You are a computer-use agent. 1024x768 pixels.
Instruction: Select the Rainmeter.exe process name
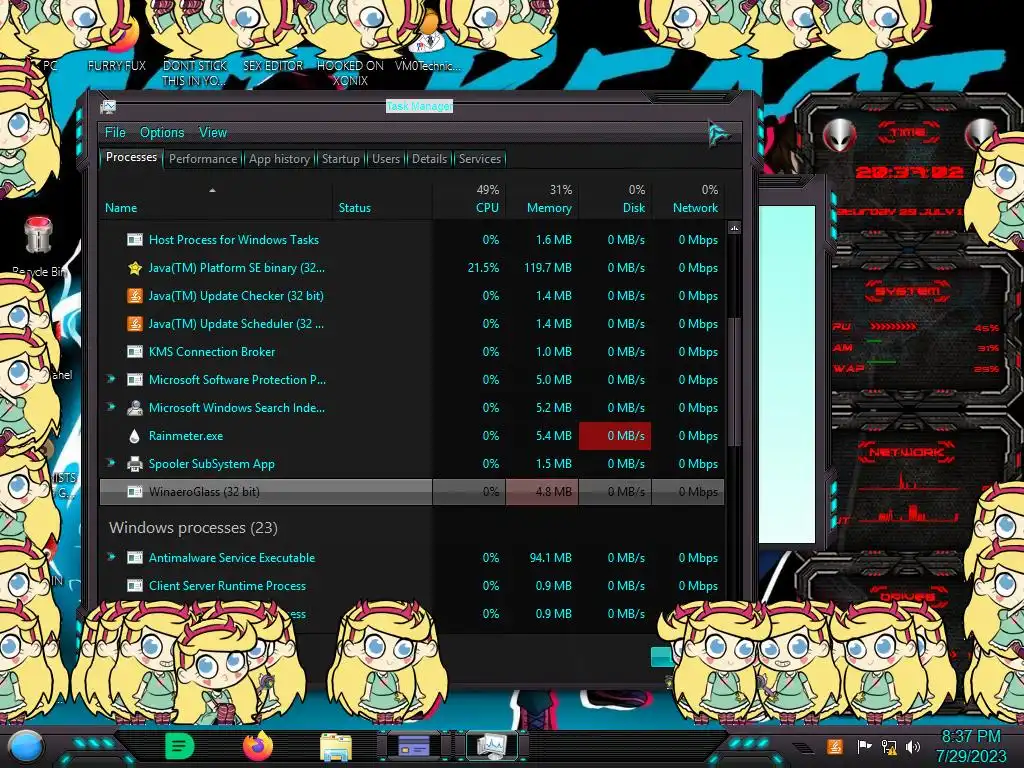coord(185,436)
